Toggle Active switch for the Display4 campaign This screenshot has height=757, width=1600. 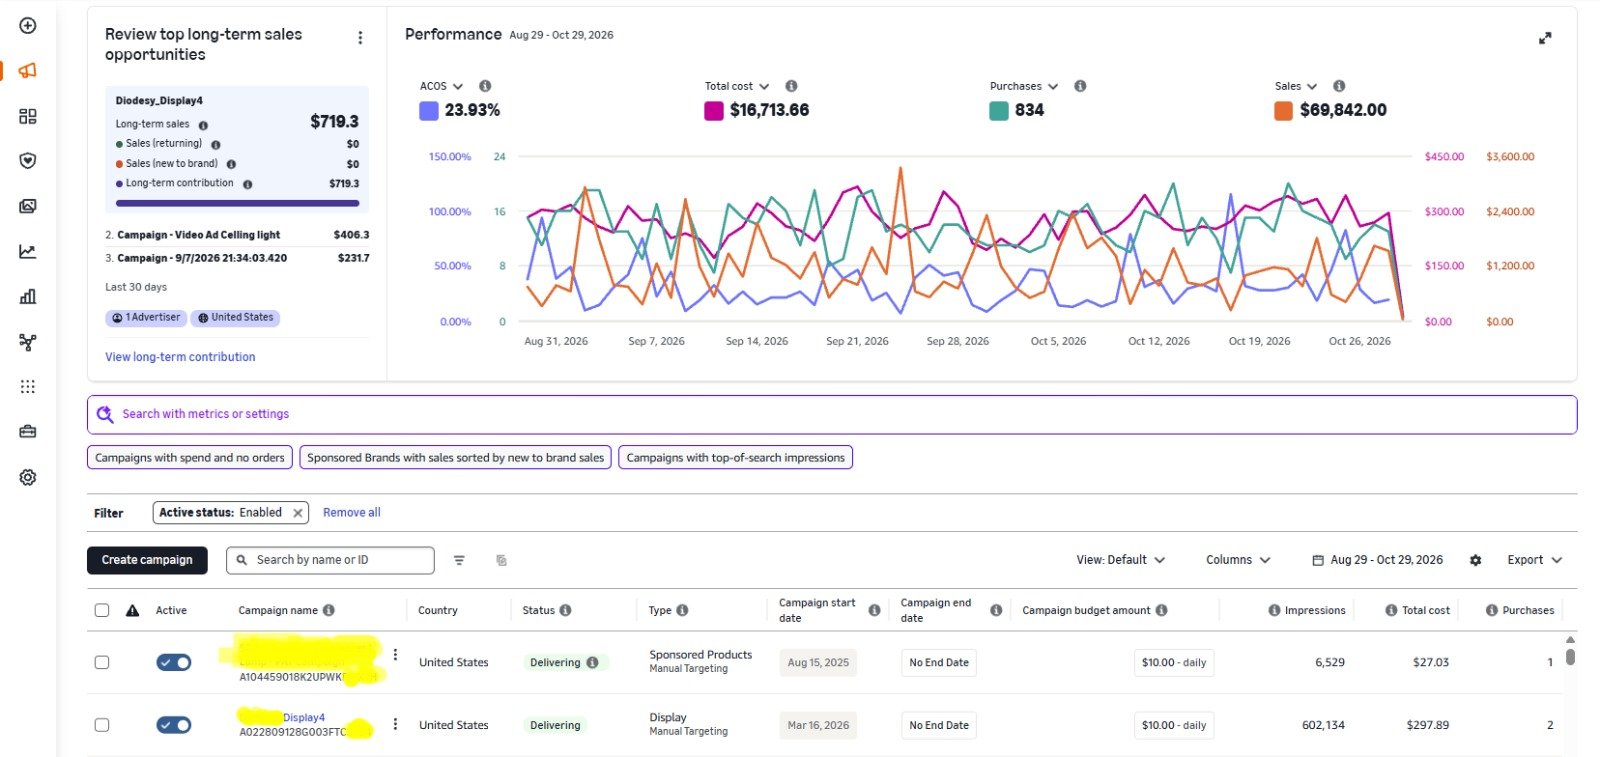pyautogui.click(x=174, y=725)
